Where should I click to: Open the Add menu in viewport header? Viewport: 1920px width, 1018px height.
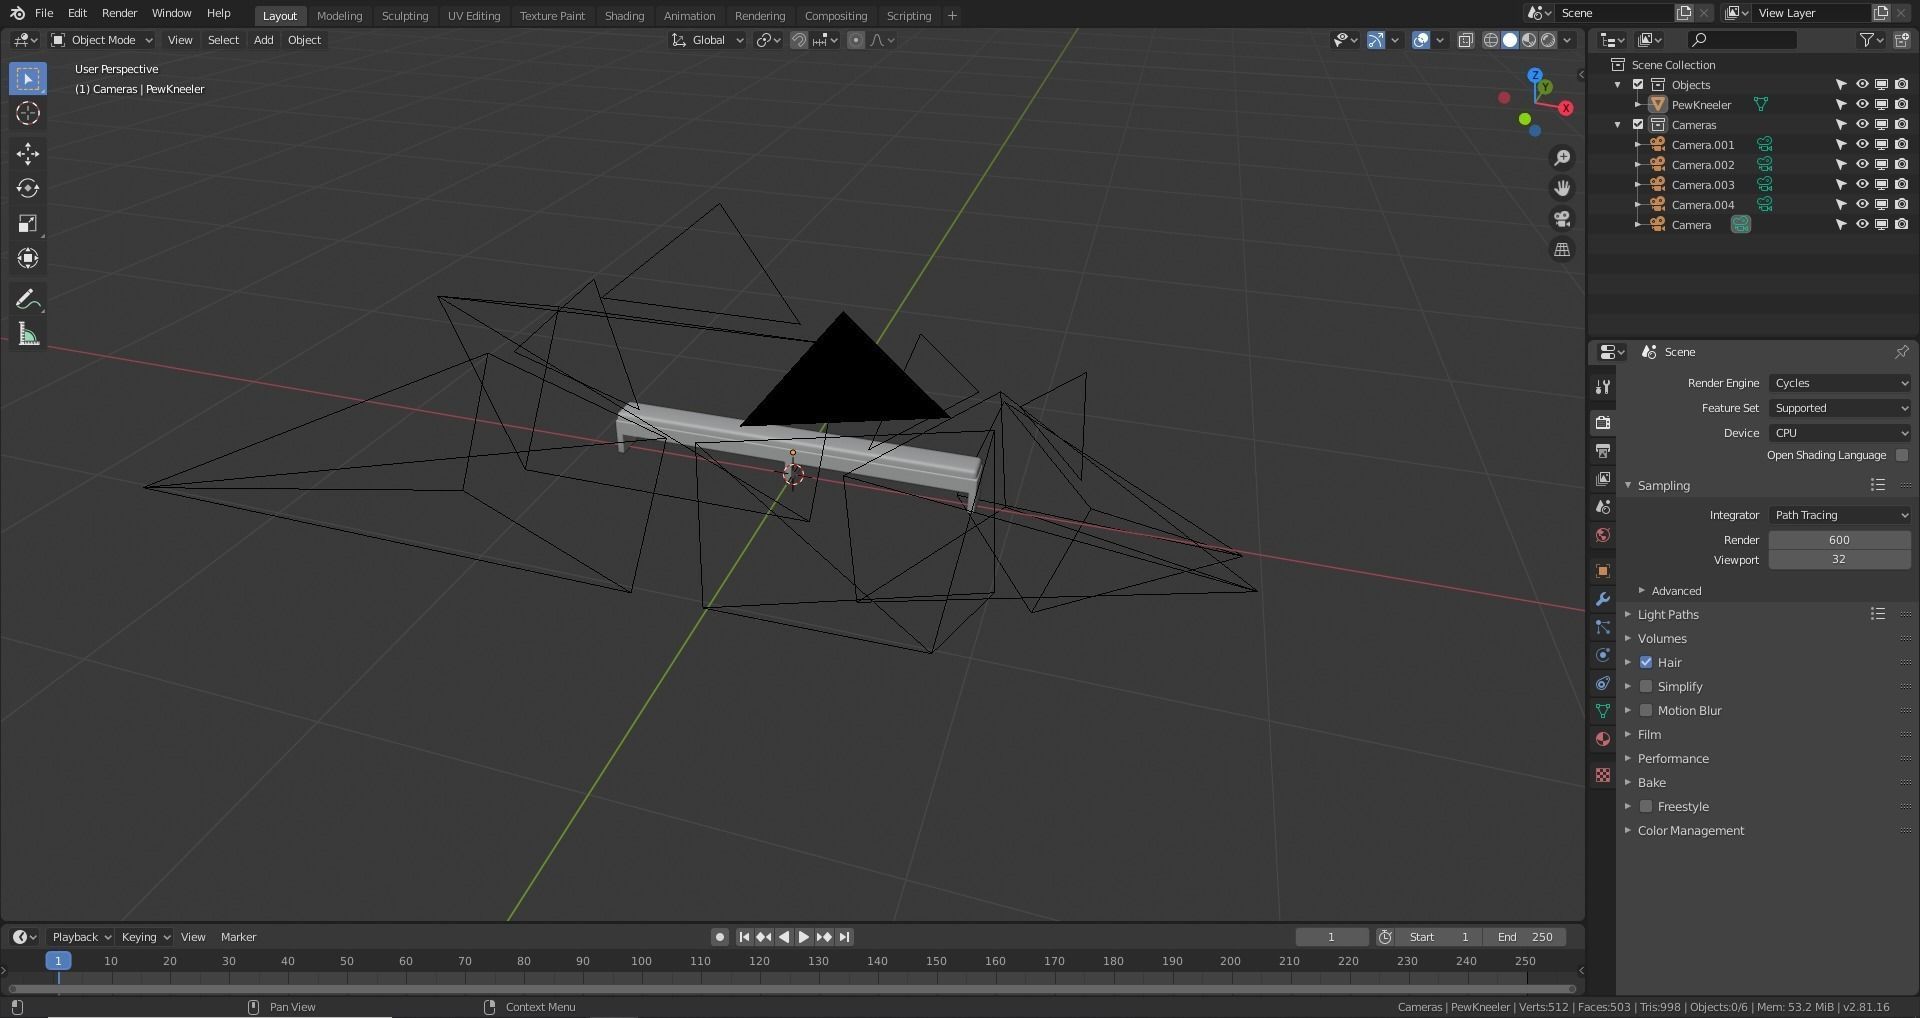[x=263, y=40]
